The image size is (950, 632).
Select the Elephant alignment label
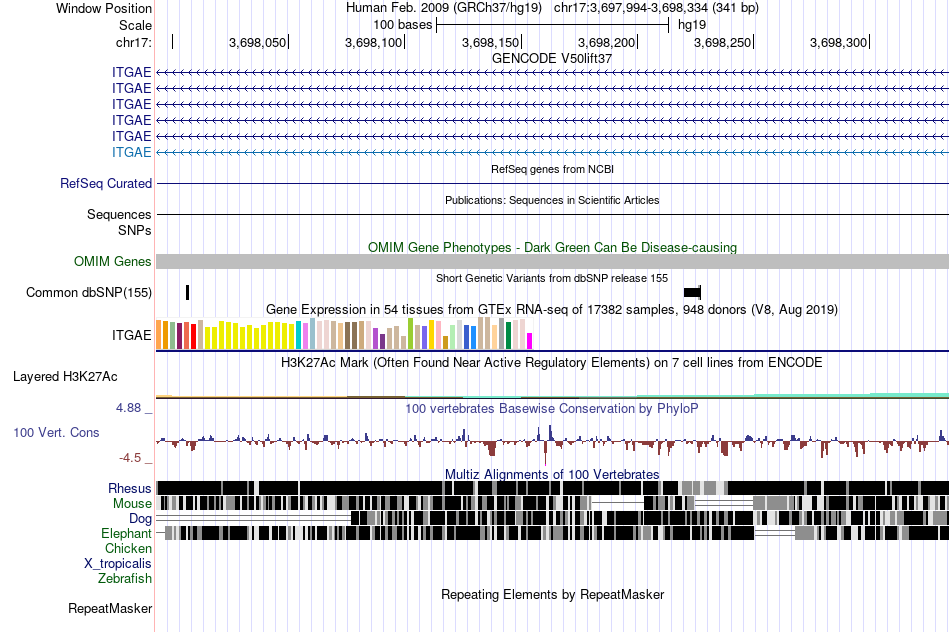pos(126,534)
